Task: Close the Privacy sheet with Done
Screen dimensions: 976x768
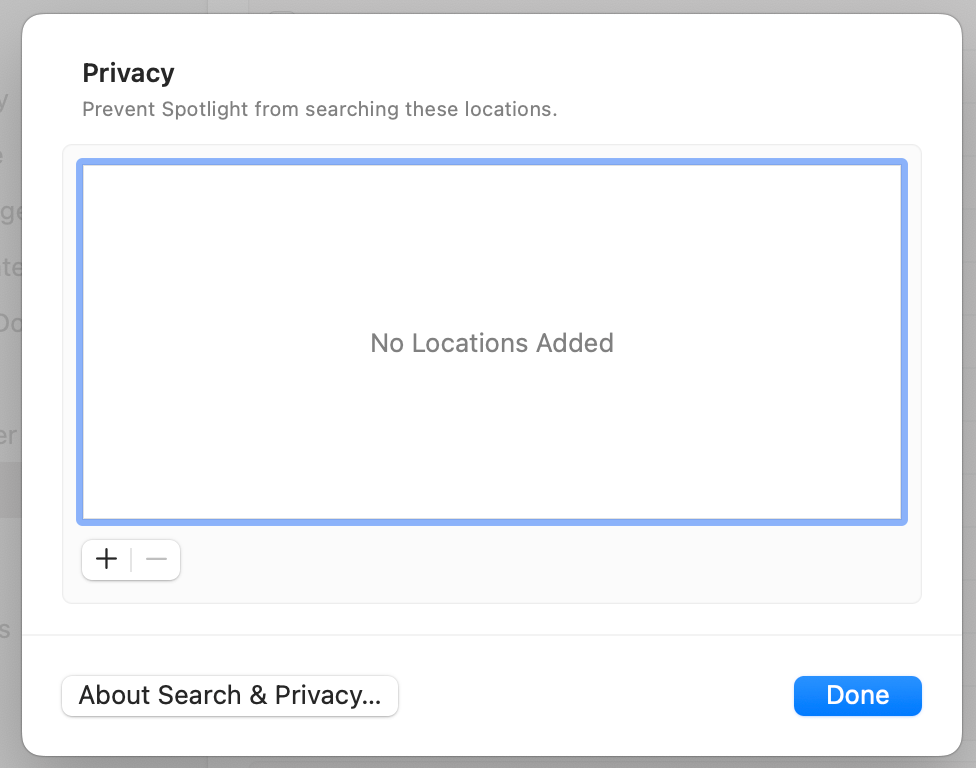Action: (x=857, y=696)
